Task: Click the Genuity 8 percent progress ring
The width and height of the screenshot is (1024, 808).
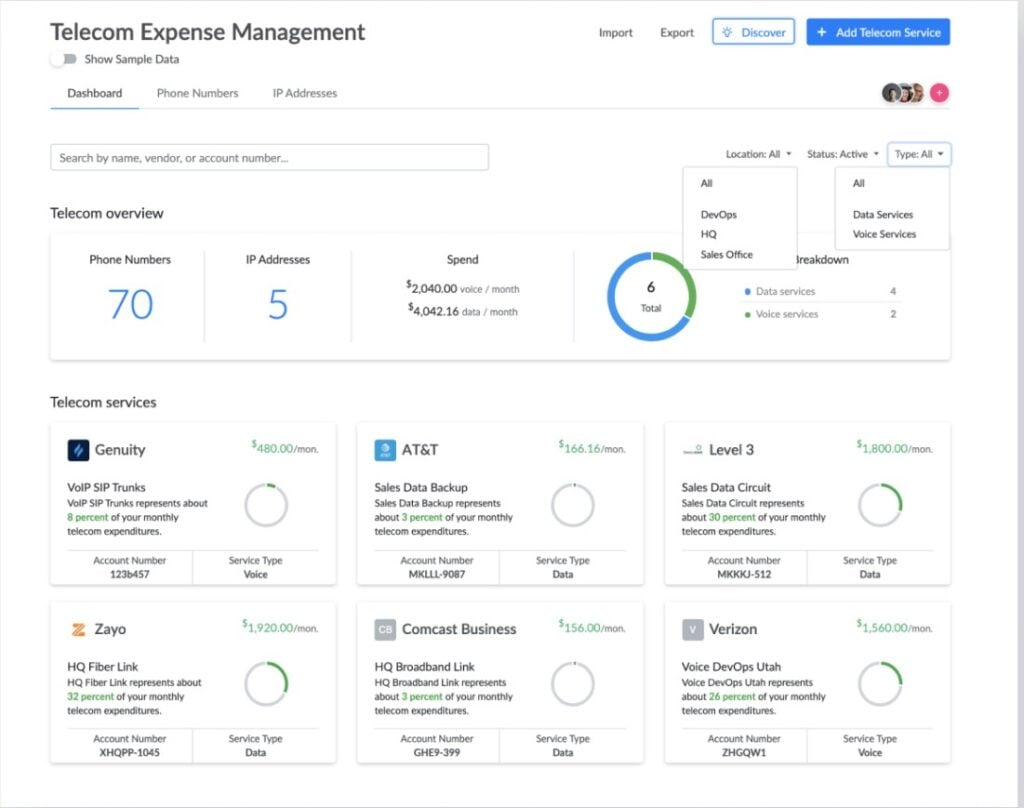Action: tap(266, 505)
